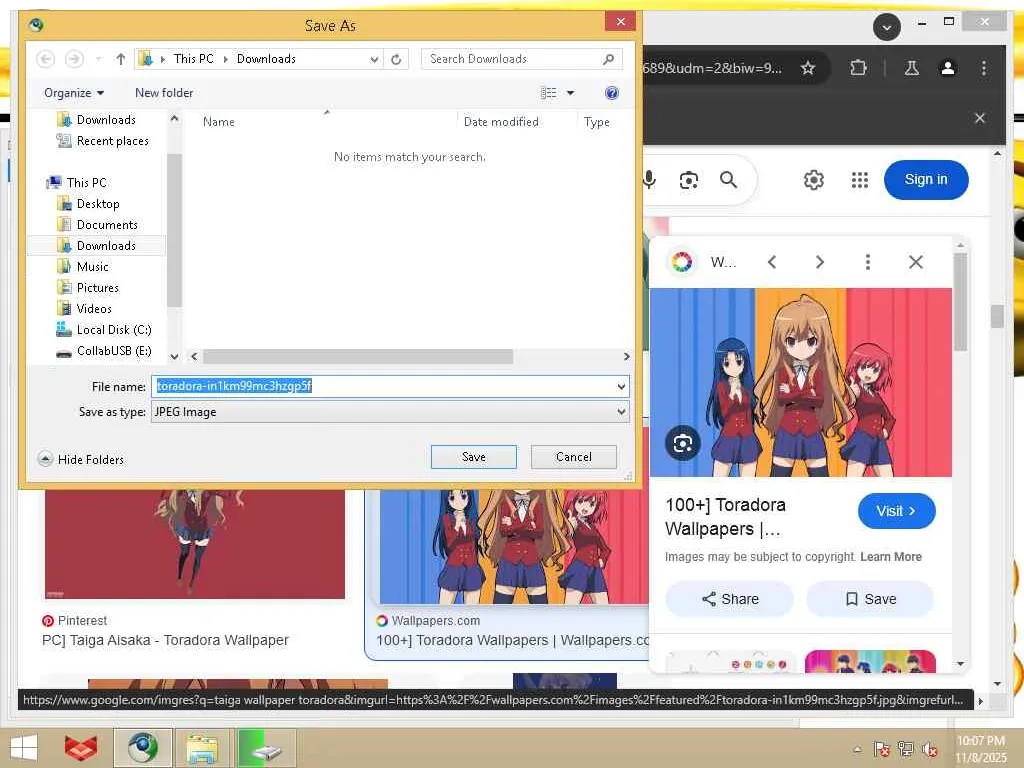Open Chrome three-dot menu
The image size is (1024, 768).
[x=984, y=68]
